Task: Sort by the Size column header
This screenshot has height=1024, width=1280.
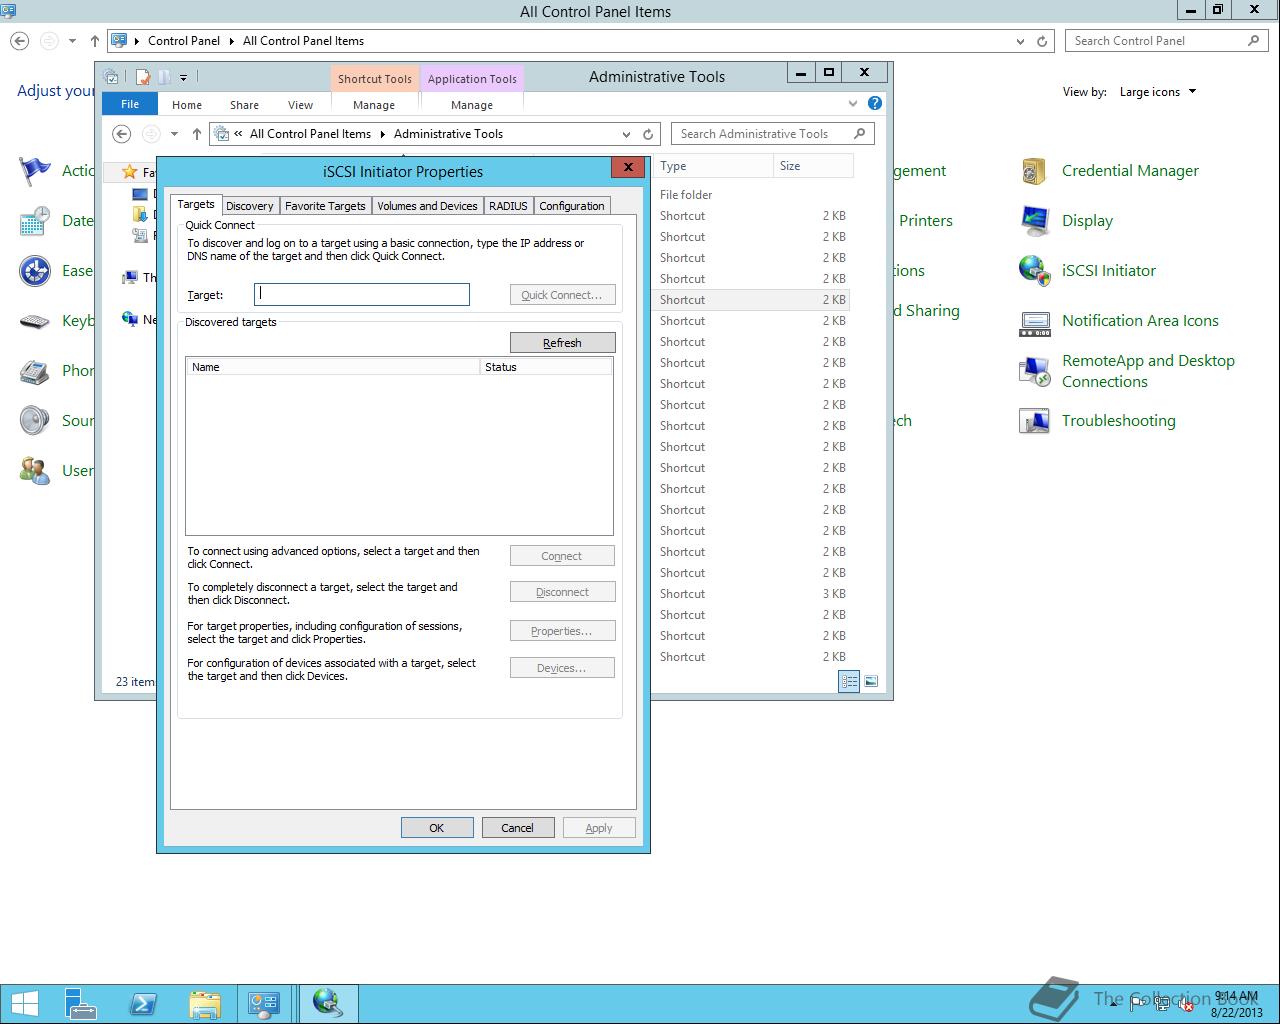Action: (814, 166)
